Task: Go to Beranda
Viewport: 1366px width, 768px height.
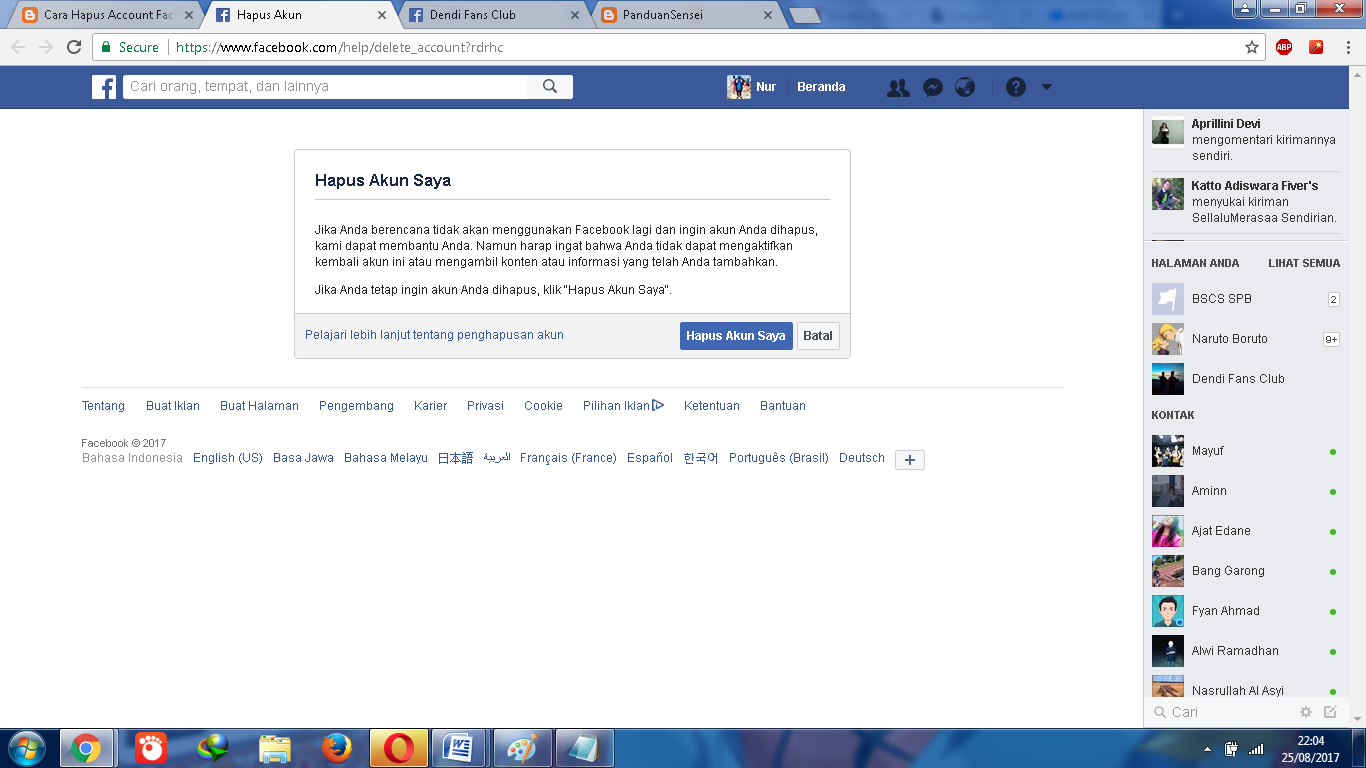Action: (x=821, y=87)
